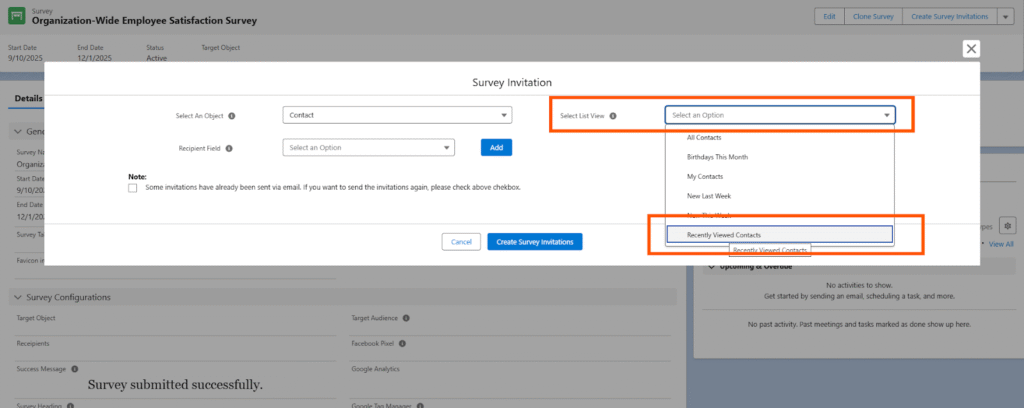
Task: Click info icon next to Recipient Field
Action: pos(229,148)
